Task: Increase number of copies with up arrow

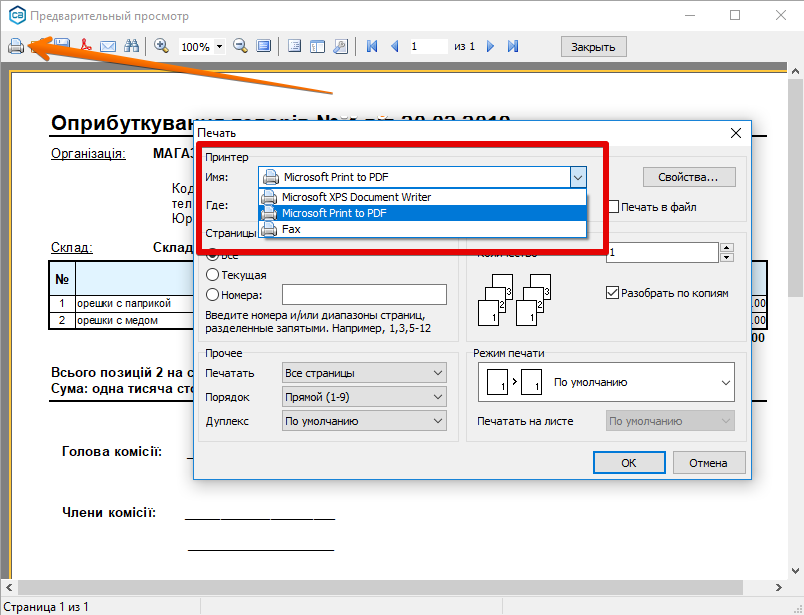Action: point(727,248)
